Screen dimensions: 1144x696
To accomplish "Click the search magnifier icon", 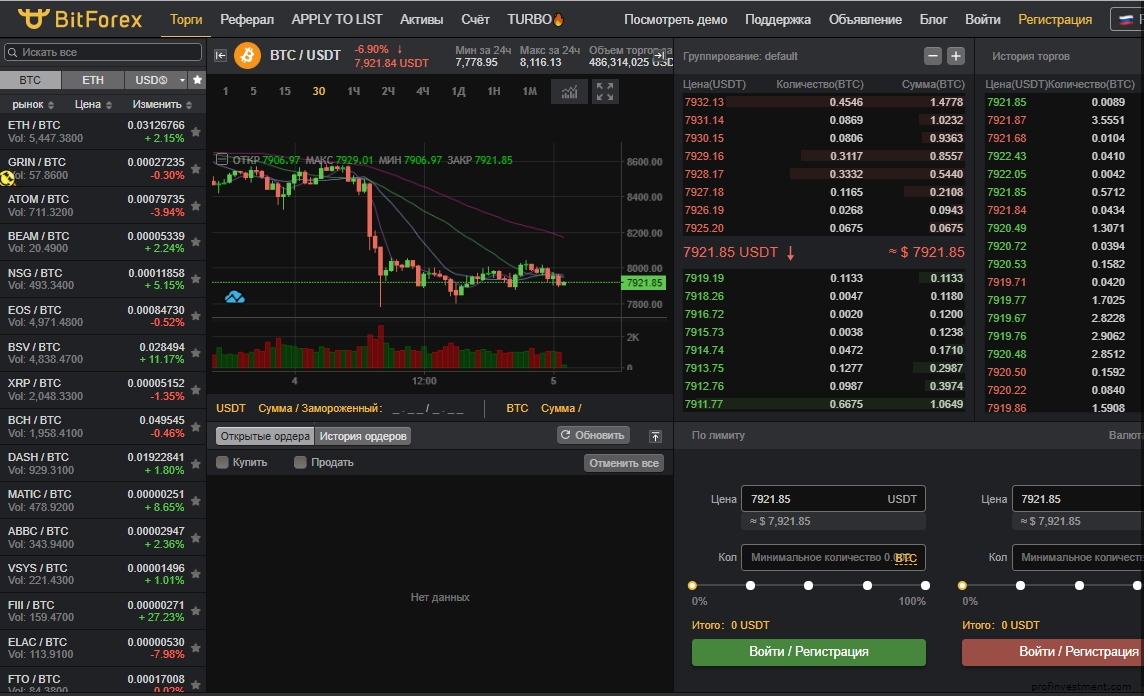I will [12, 53].
